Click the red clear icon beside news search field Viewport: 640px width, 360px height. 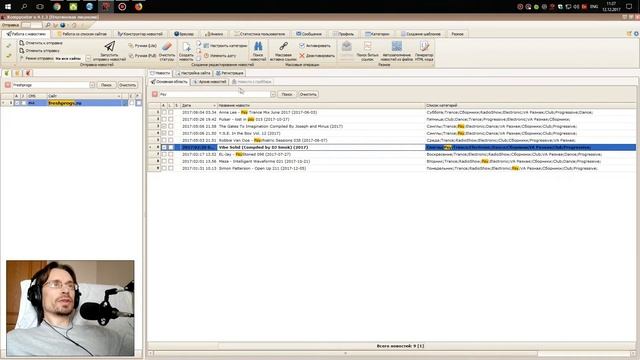(155, 94)
